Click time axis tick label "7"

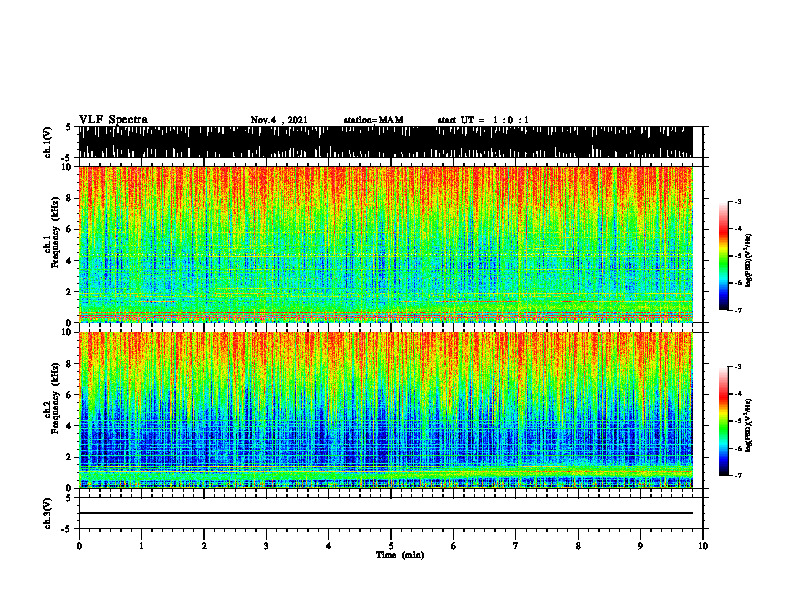[x=516, y=546]
